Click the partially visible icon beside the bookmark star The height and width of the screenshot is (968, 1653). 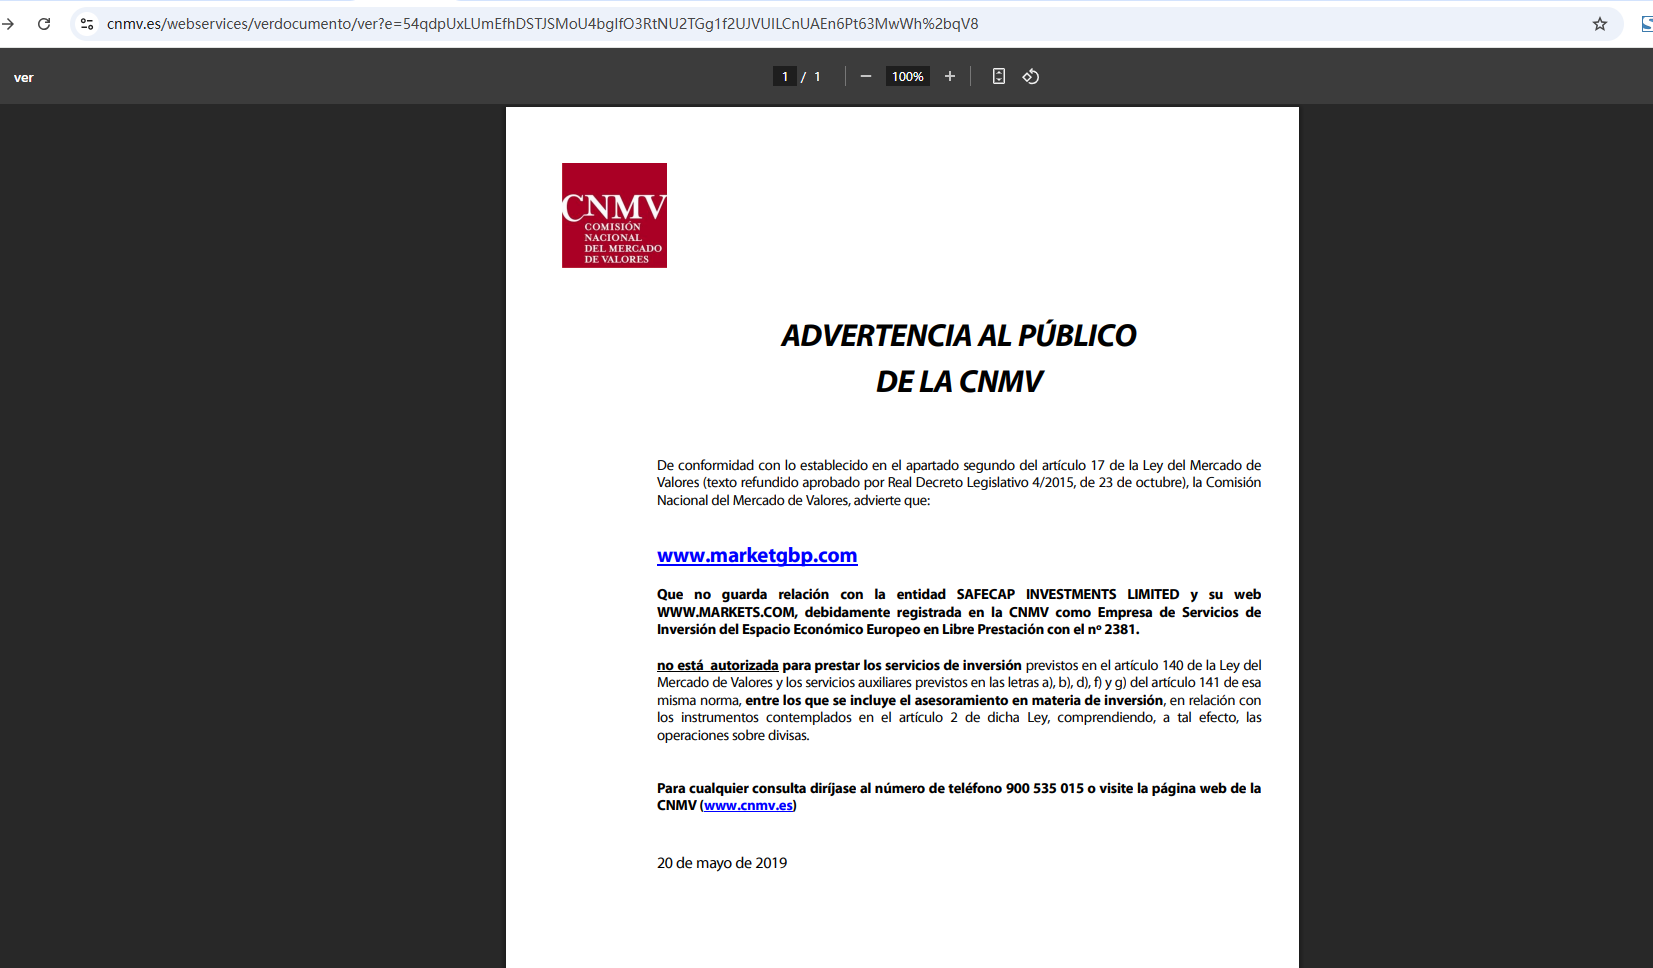tap(1646, 24)
